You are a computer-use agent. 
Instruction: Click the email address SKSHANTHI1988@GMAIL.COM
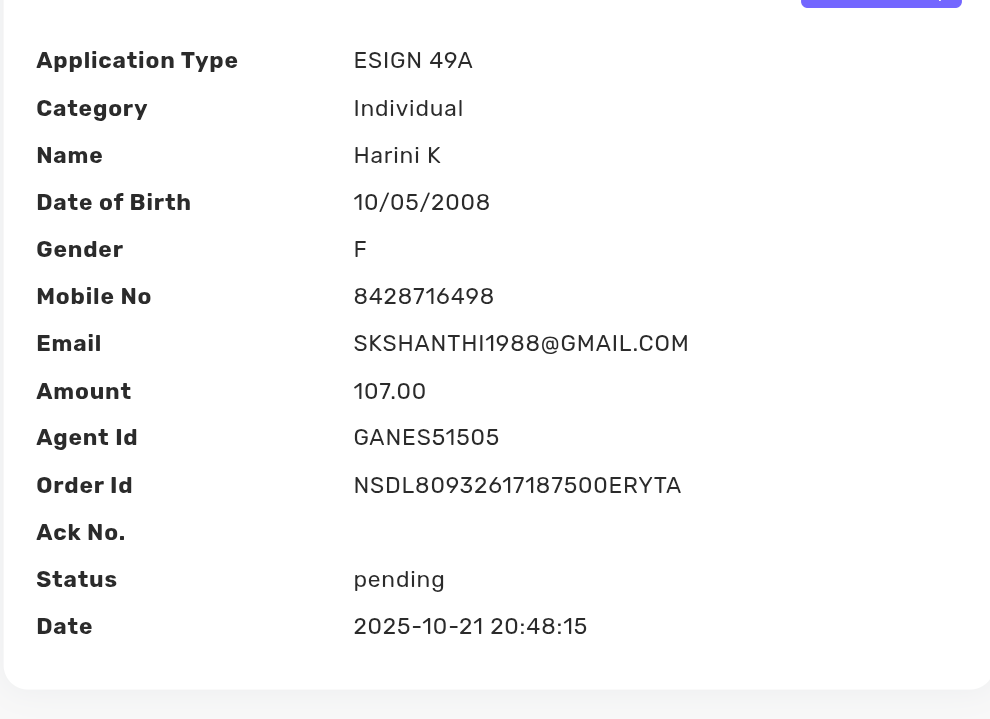pyautogui.click(x=520, y=344)
